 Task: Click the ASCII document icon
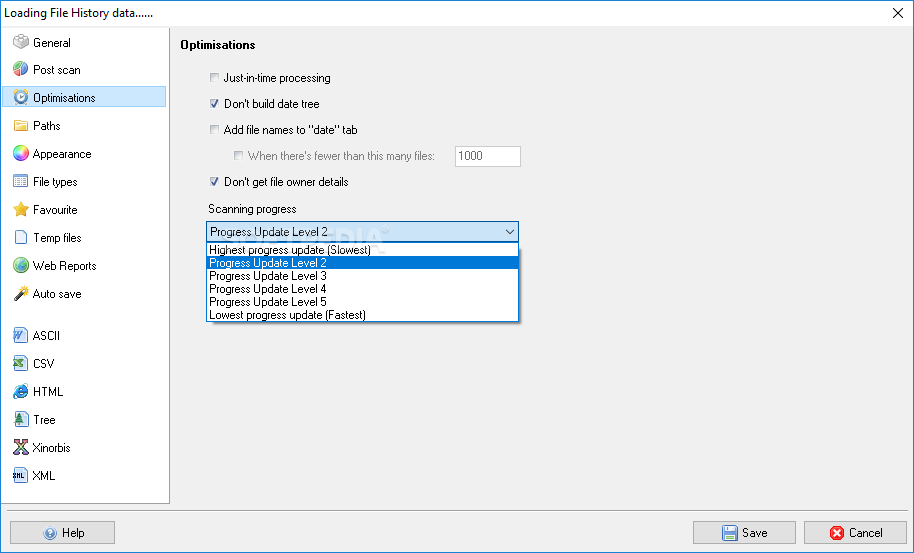coord(21,335)
